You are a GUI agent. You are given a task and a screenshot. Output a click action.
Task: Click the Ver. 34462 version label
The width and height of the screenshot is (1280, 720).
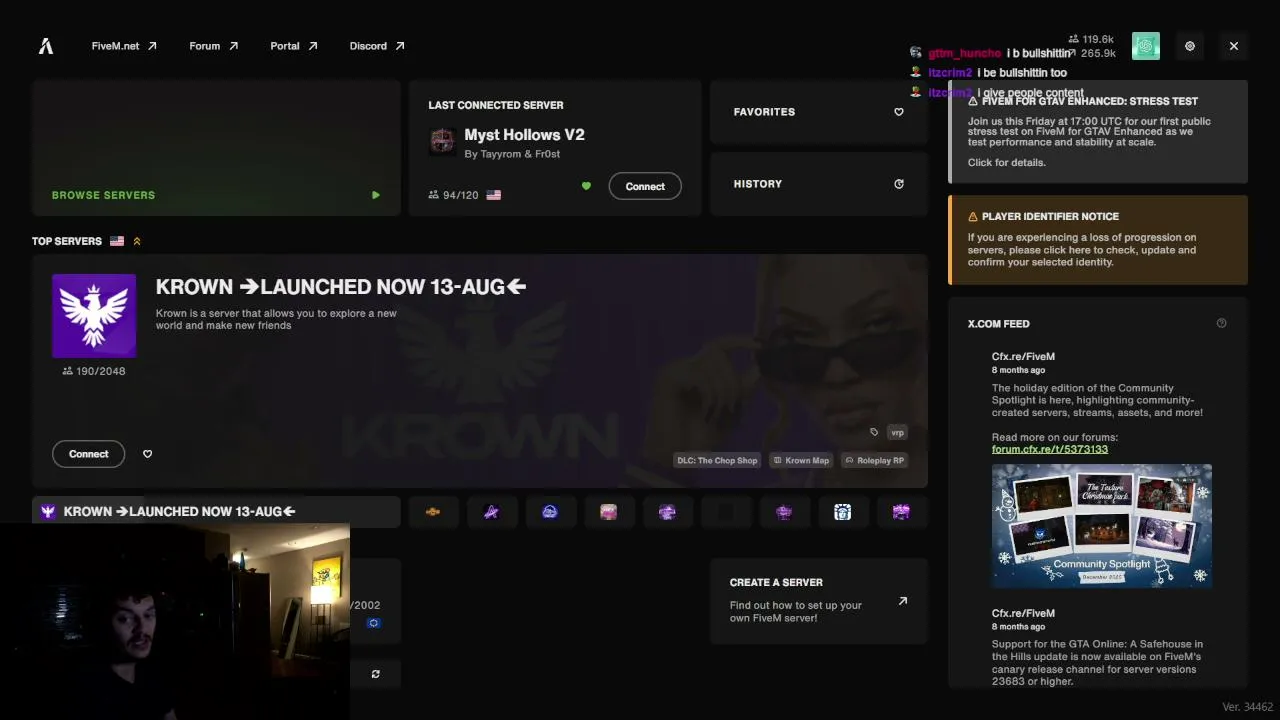pos(1248,707)
